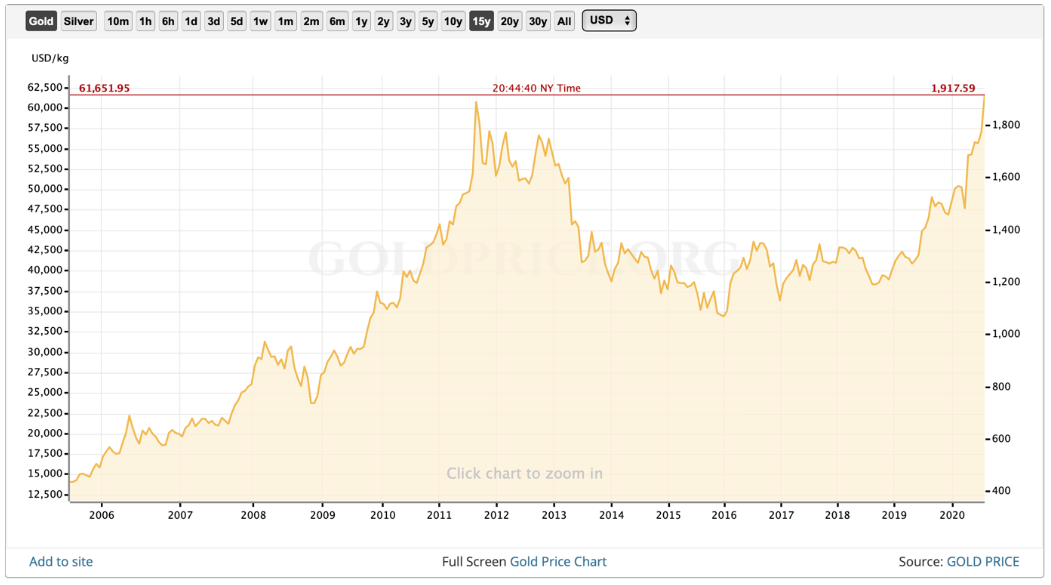Select 3d time interval
Image resolution: width=1051 pixels, height=585 pixels.
(x=214, y=21)
